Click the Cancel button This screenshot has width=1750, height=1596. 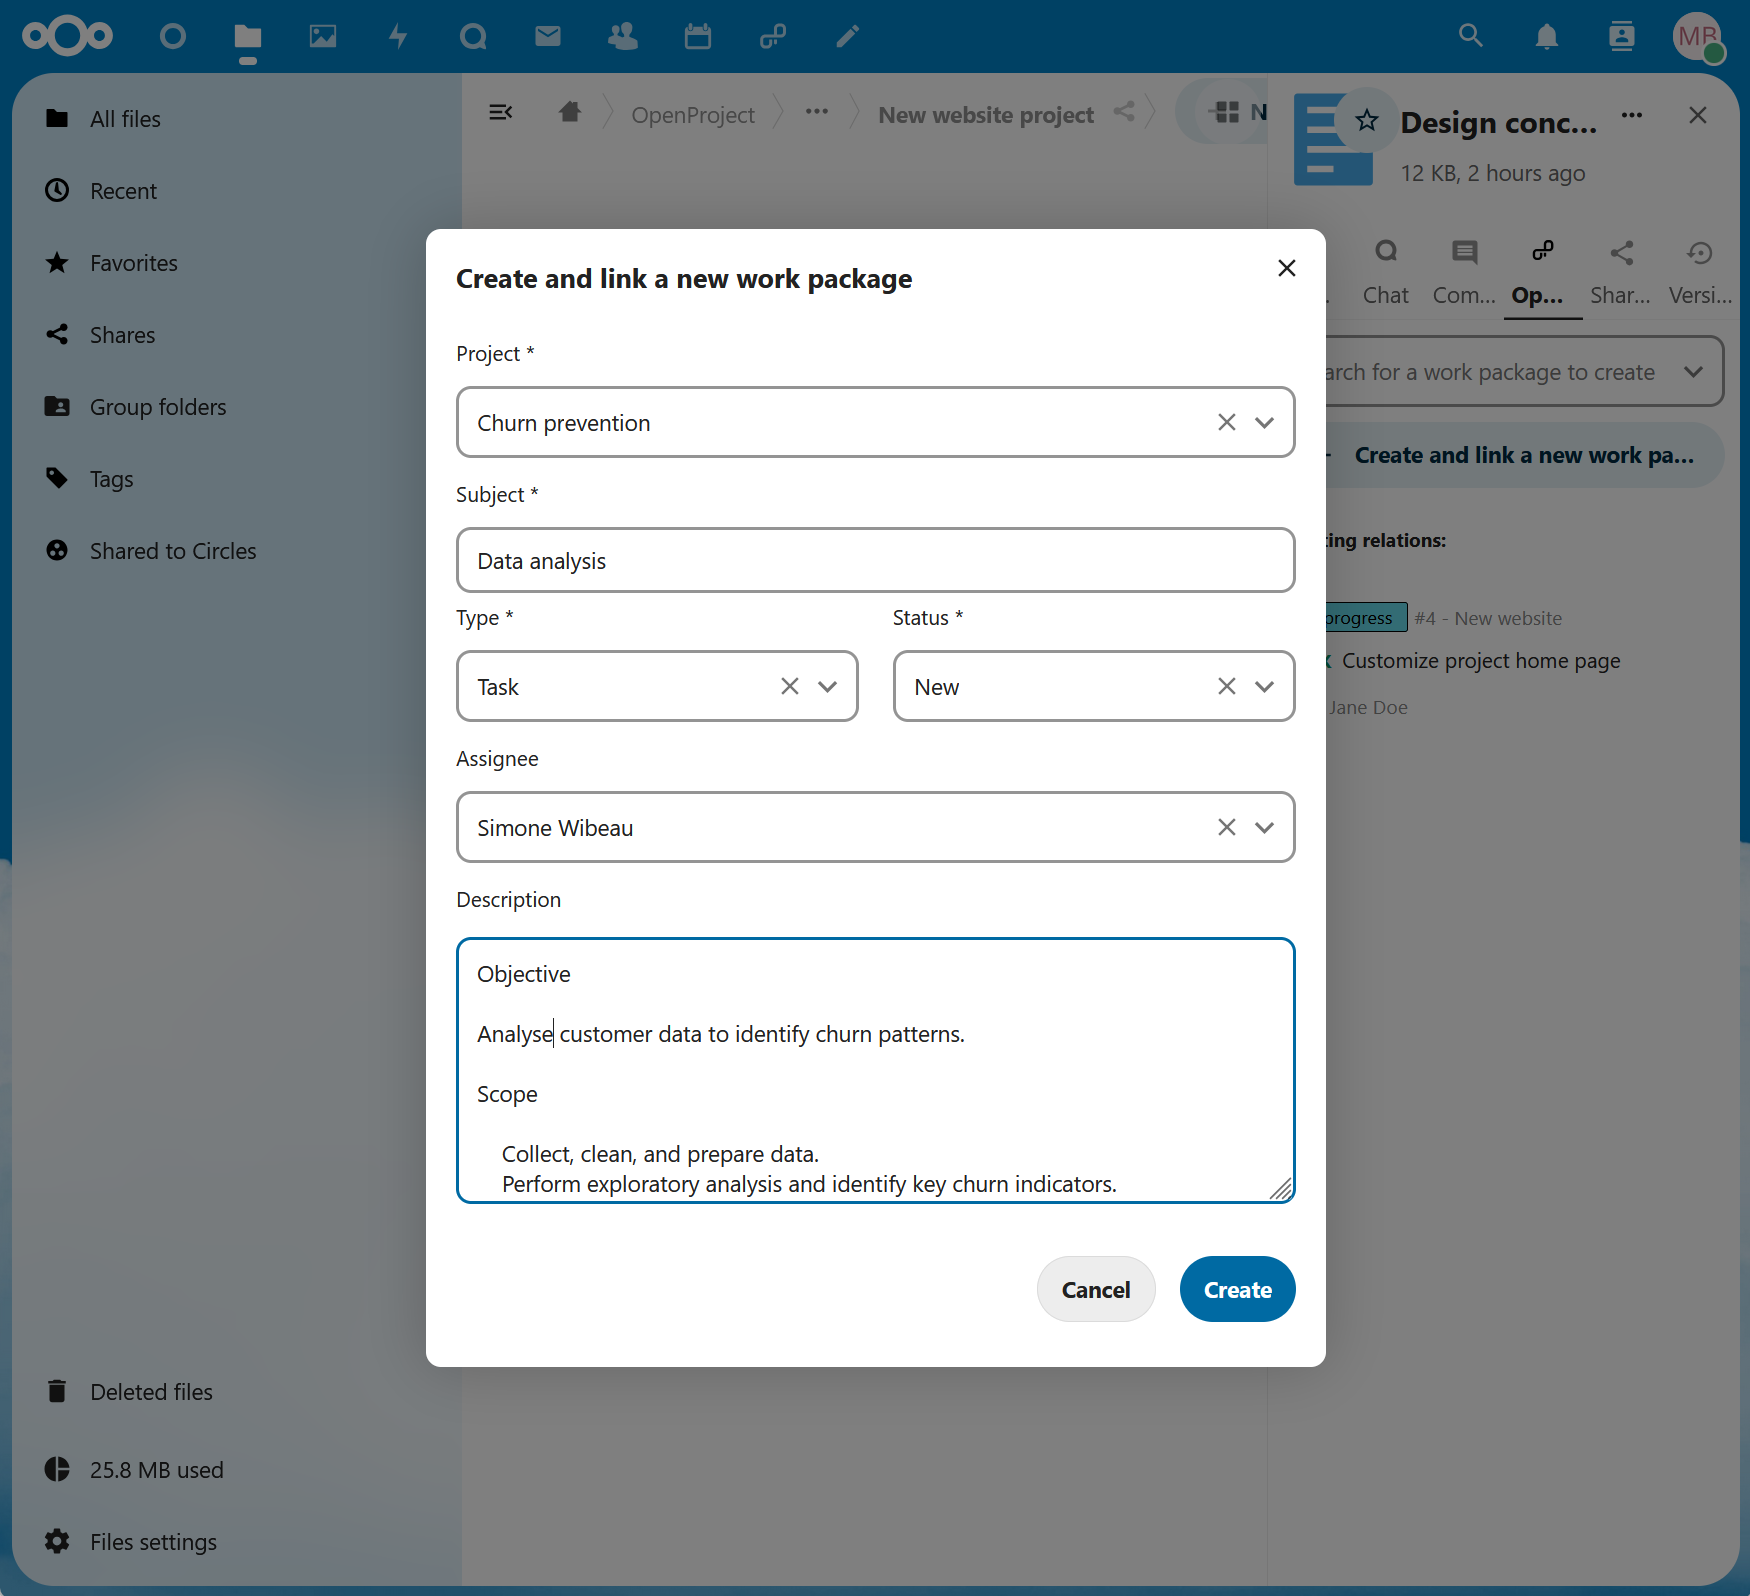pos(1096,1289)
